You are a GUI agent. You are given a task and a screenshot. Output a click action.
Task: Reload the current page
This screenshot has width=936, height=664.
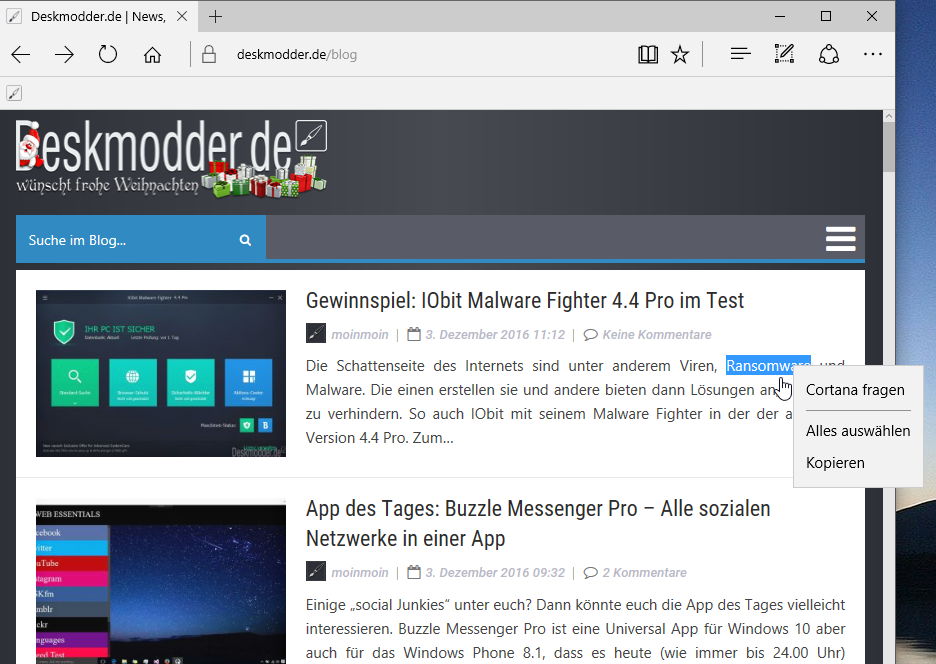[108, 54]
